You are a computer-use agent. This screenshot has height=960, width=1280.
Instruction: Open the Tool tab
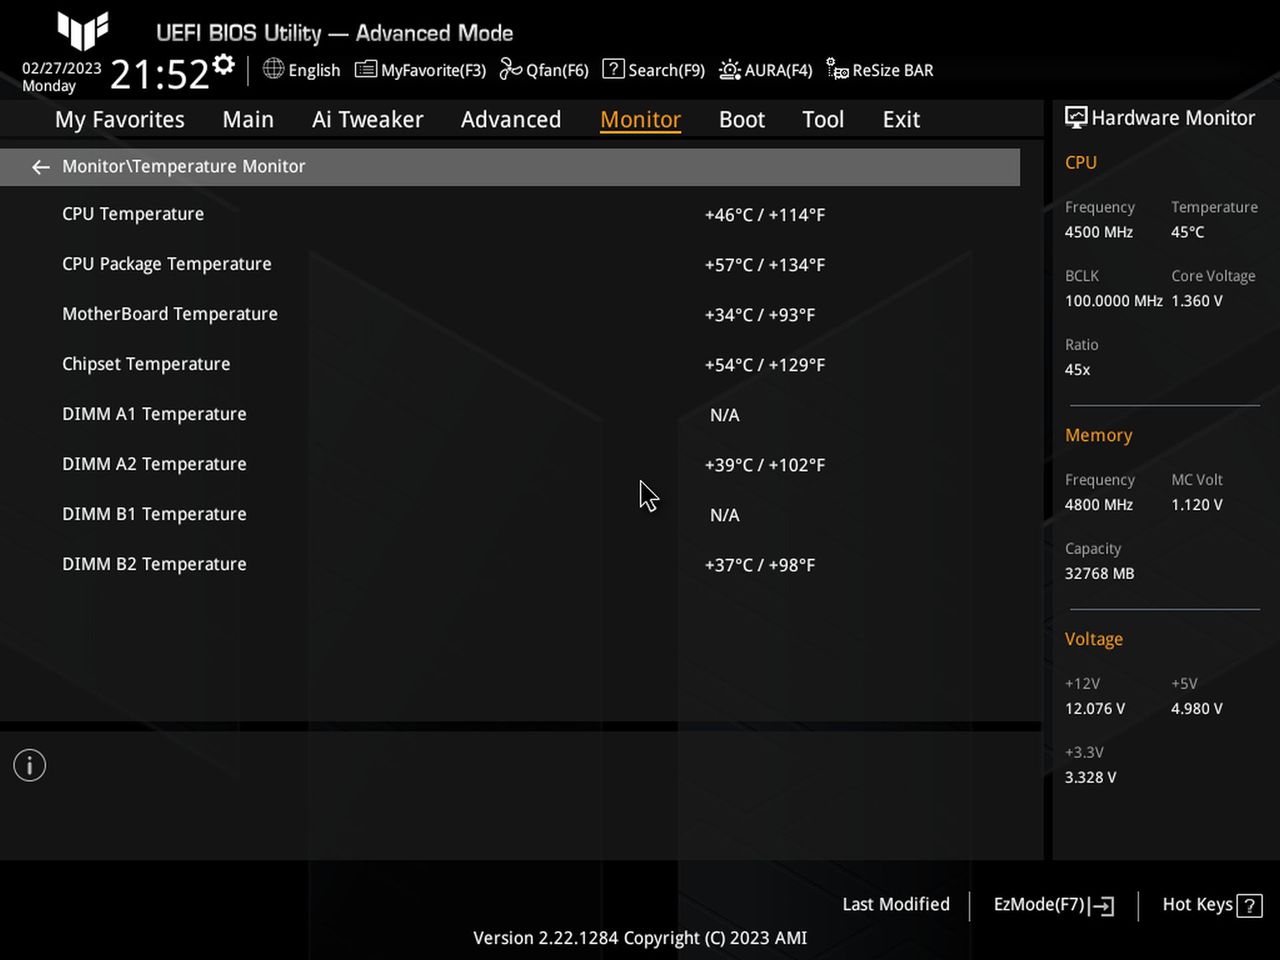[823, 120]
